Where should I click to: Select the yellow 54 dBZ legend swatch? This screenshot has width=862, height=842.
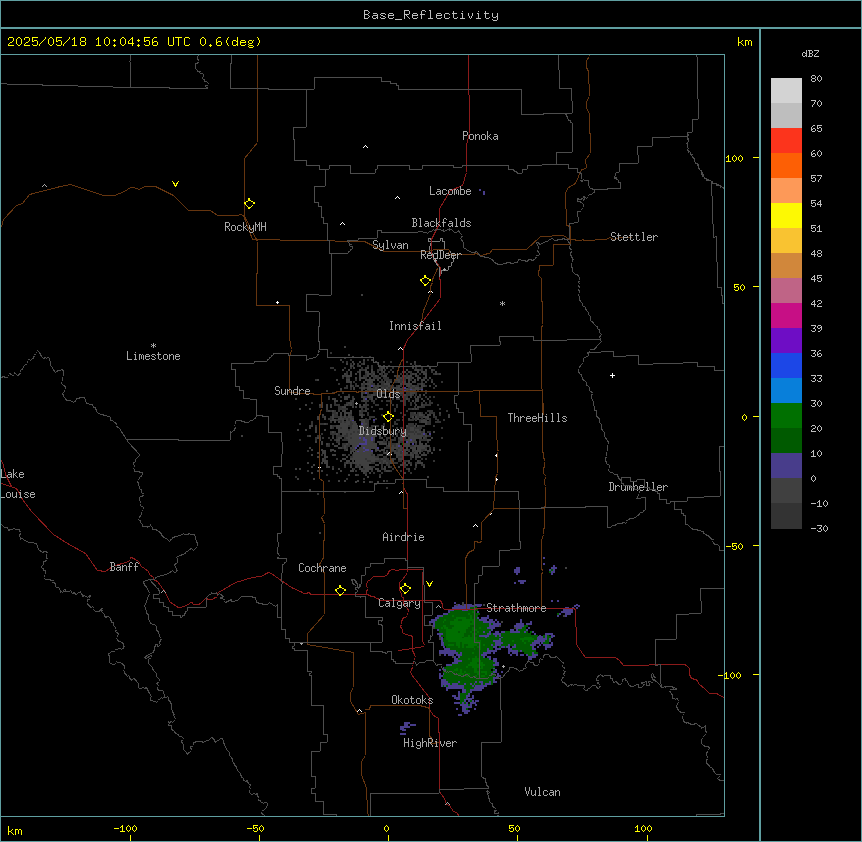click(x=786, y=215)
